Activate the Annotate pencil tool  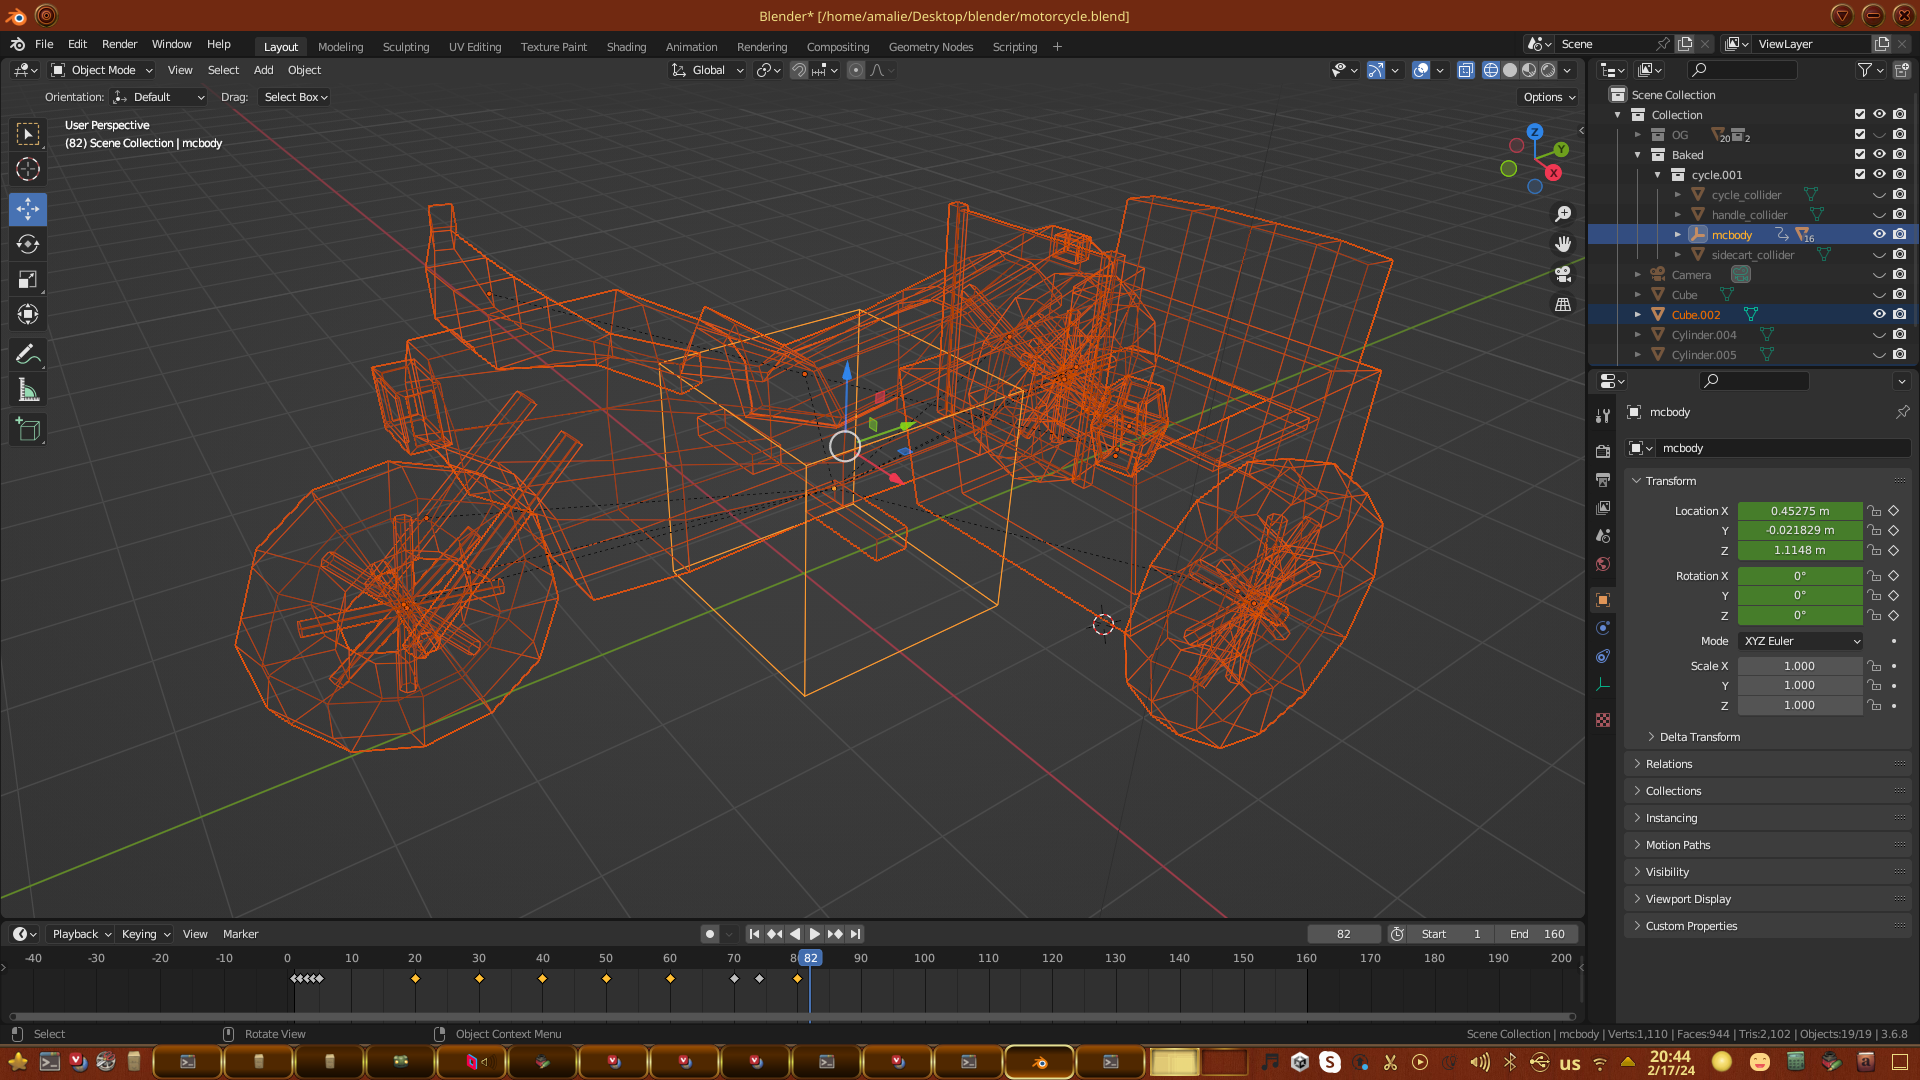[x=28, y=354]
